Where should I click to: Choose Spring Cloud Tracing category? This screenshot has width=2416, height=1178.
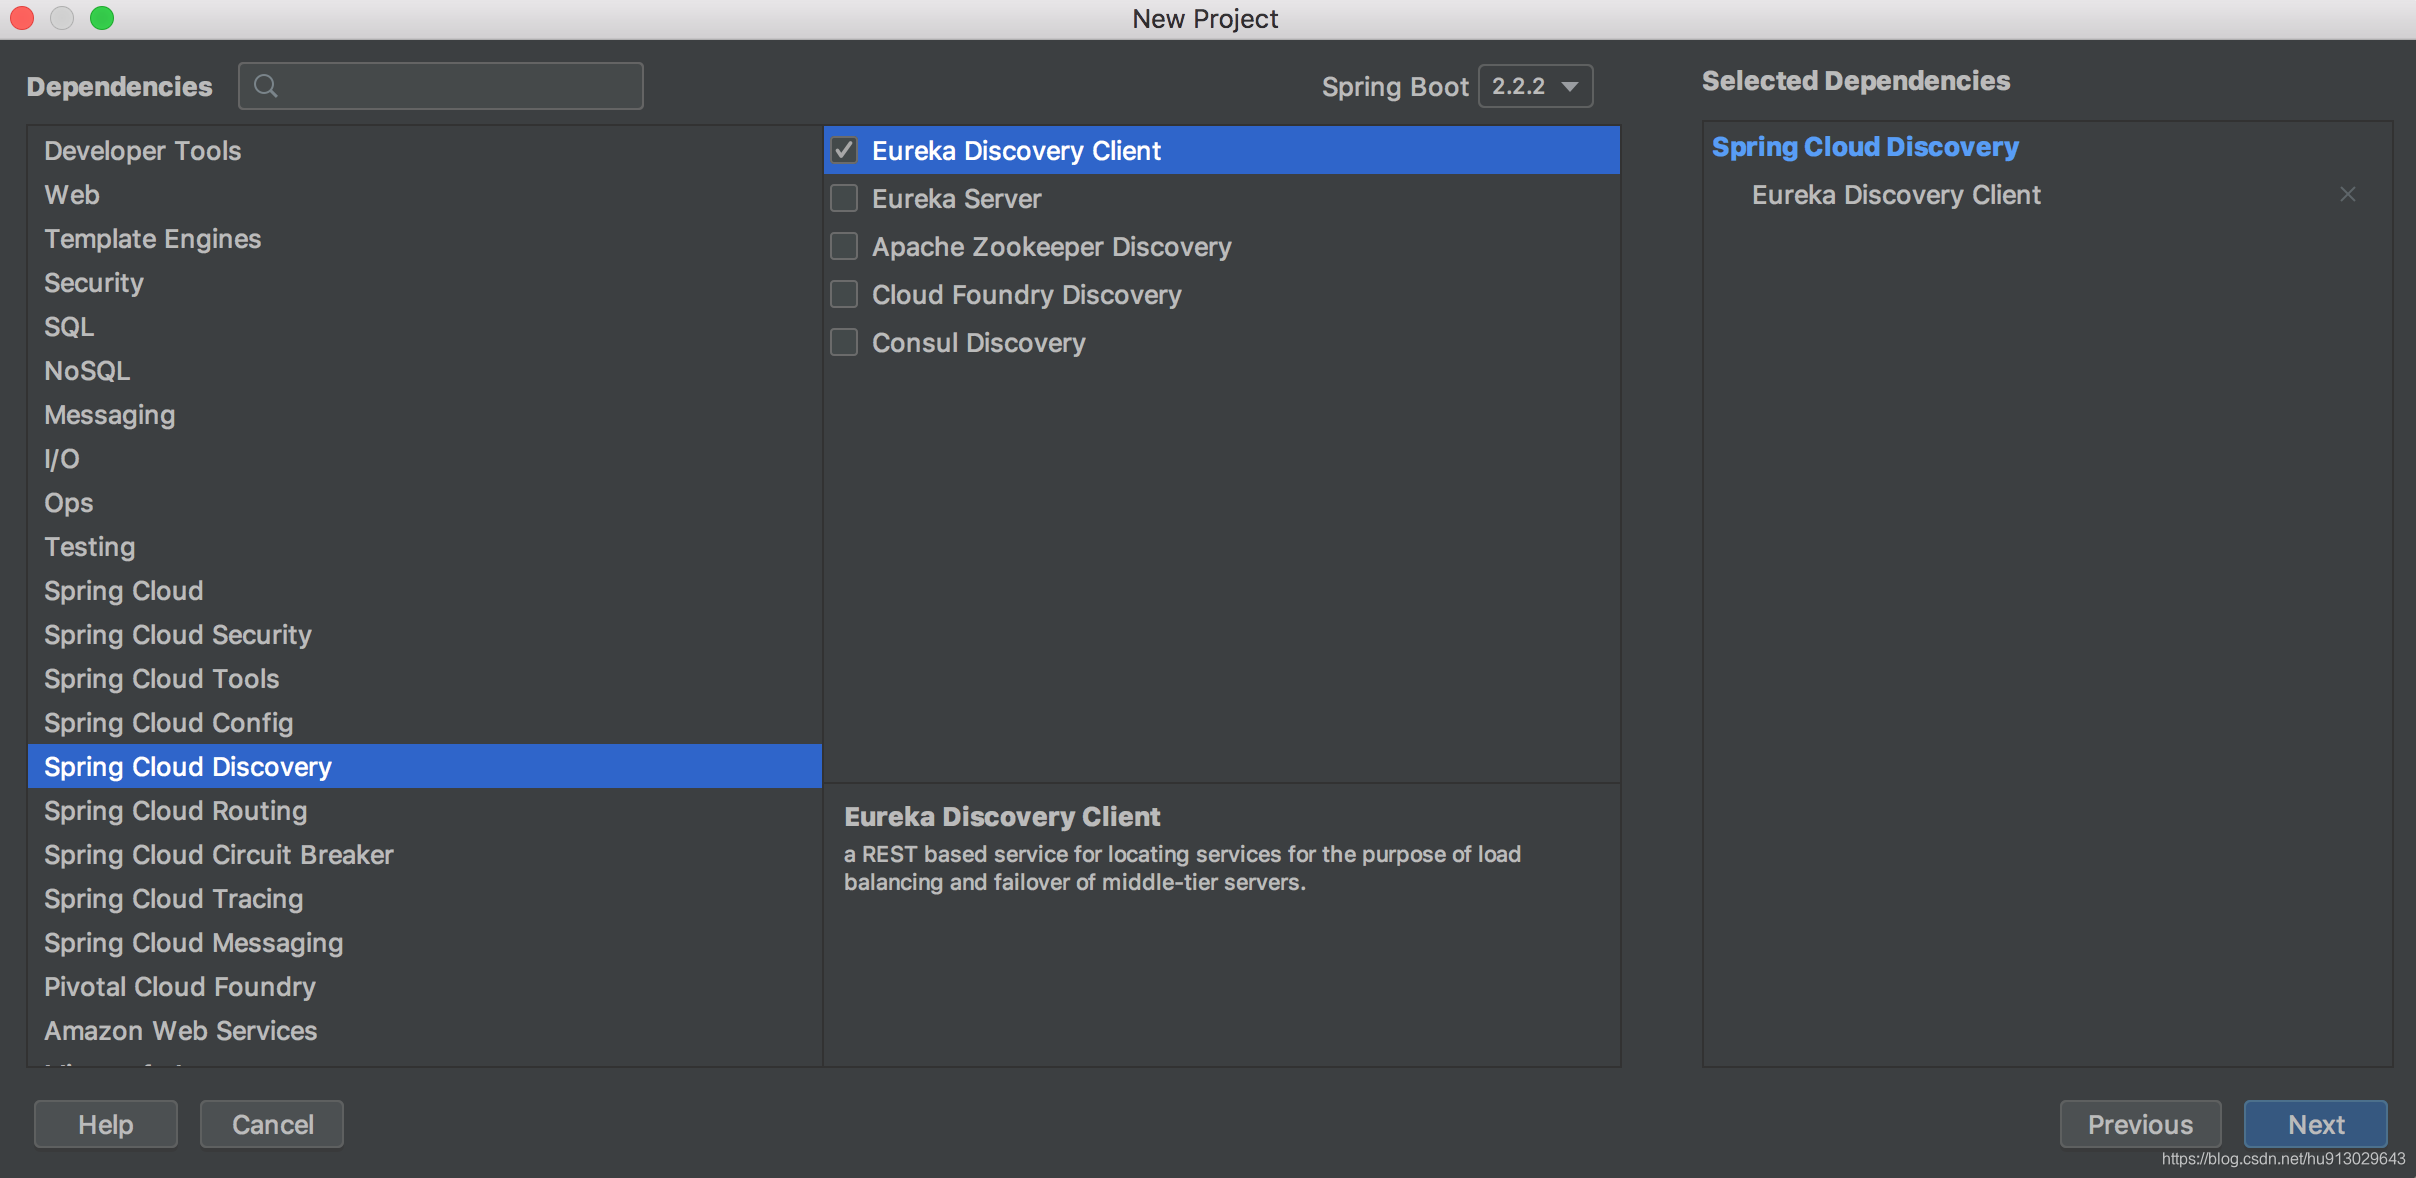[x=425, y=898]
